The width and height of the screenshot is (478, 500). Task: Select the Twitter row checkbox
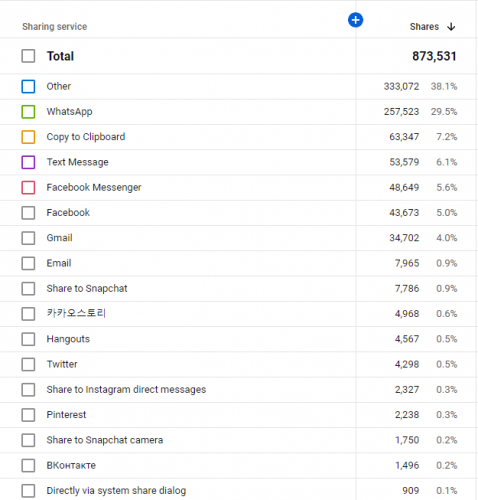coord(28,364)
